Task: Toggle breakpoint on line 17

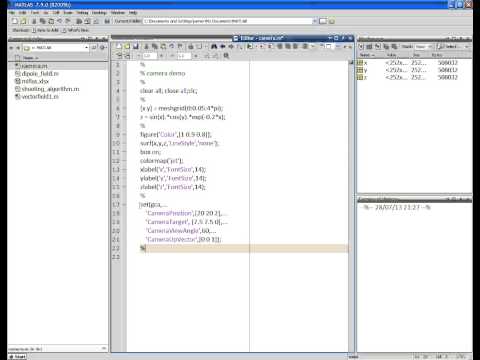Action: [x=124, y=204]
